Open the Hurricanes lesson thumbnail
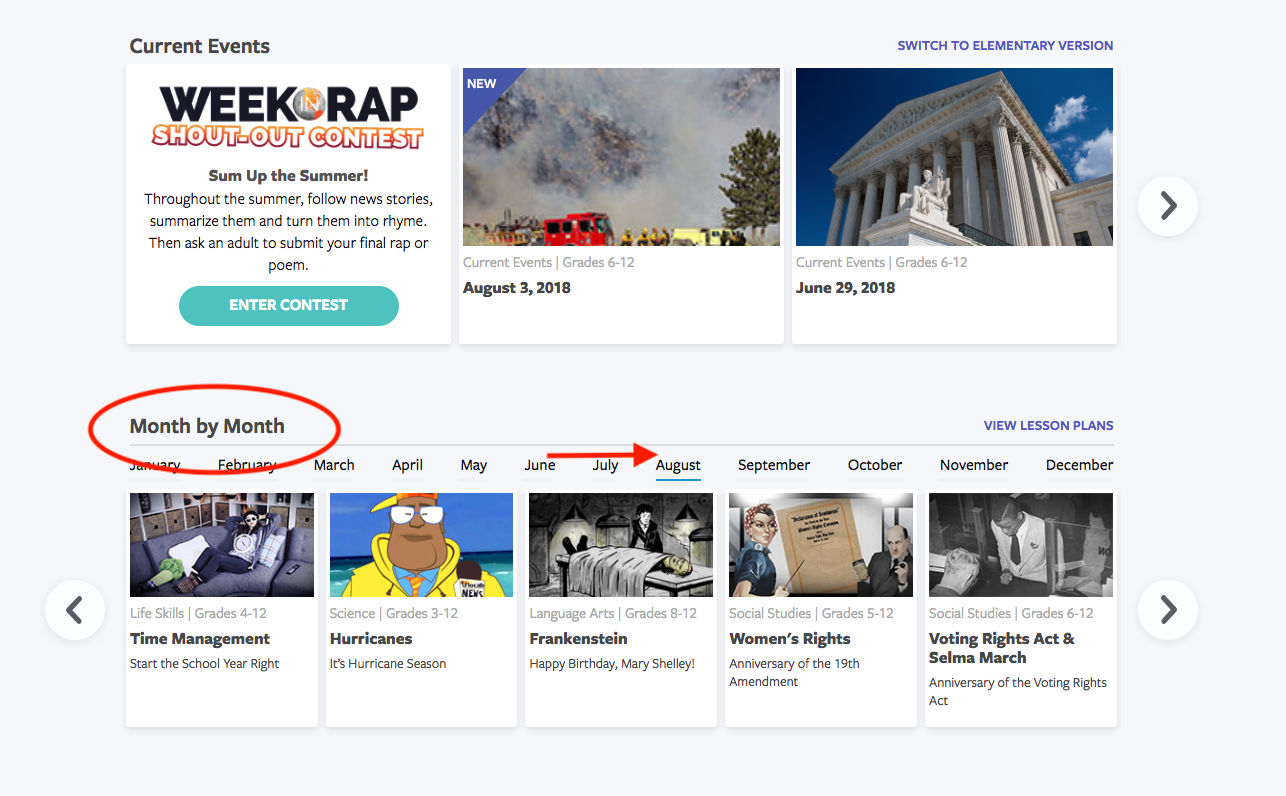This screenshot has height=796, width=1286. (421, 545)
